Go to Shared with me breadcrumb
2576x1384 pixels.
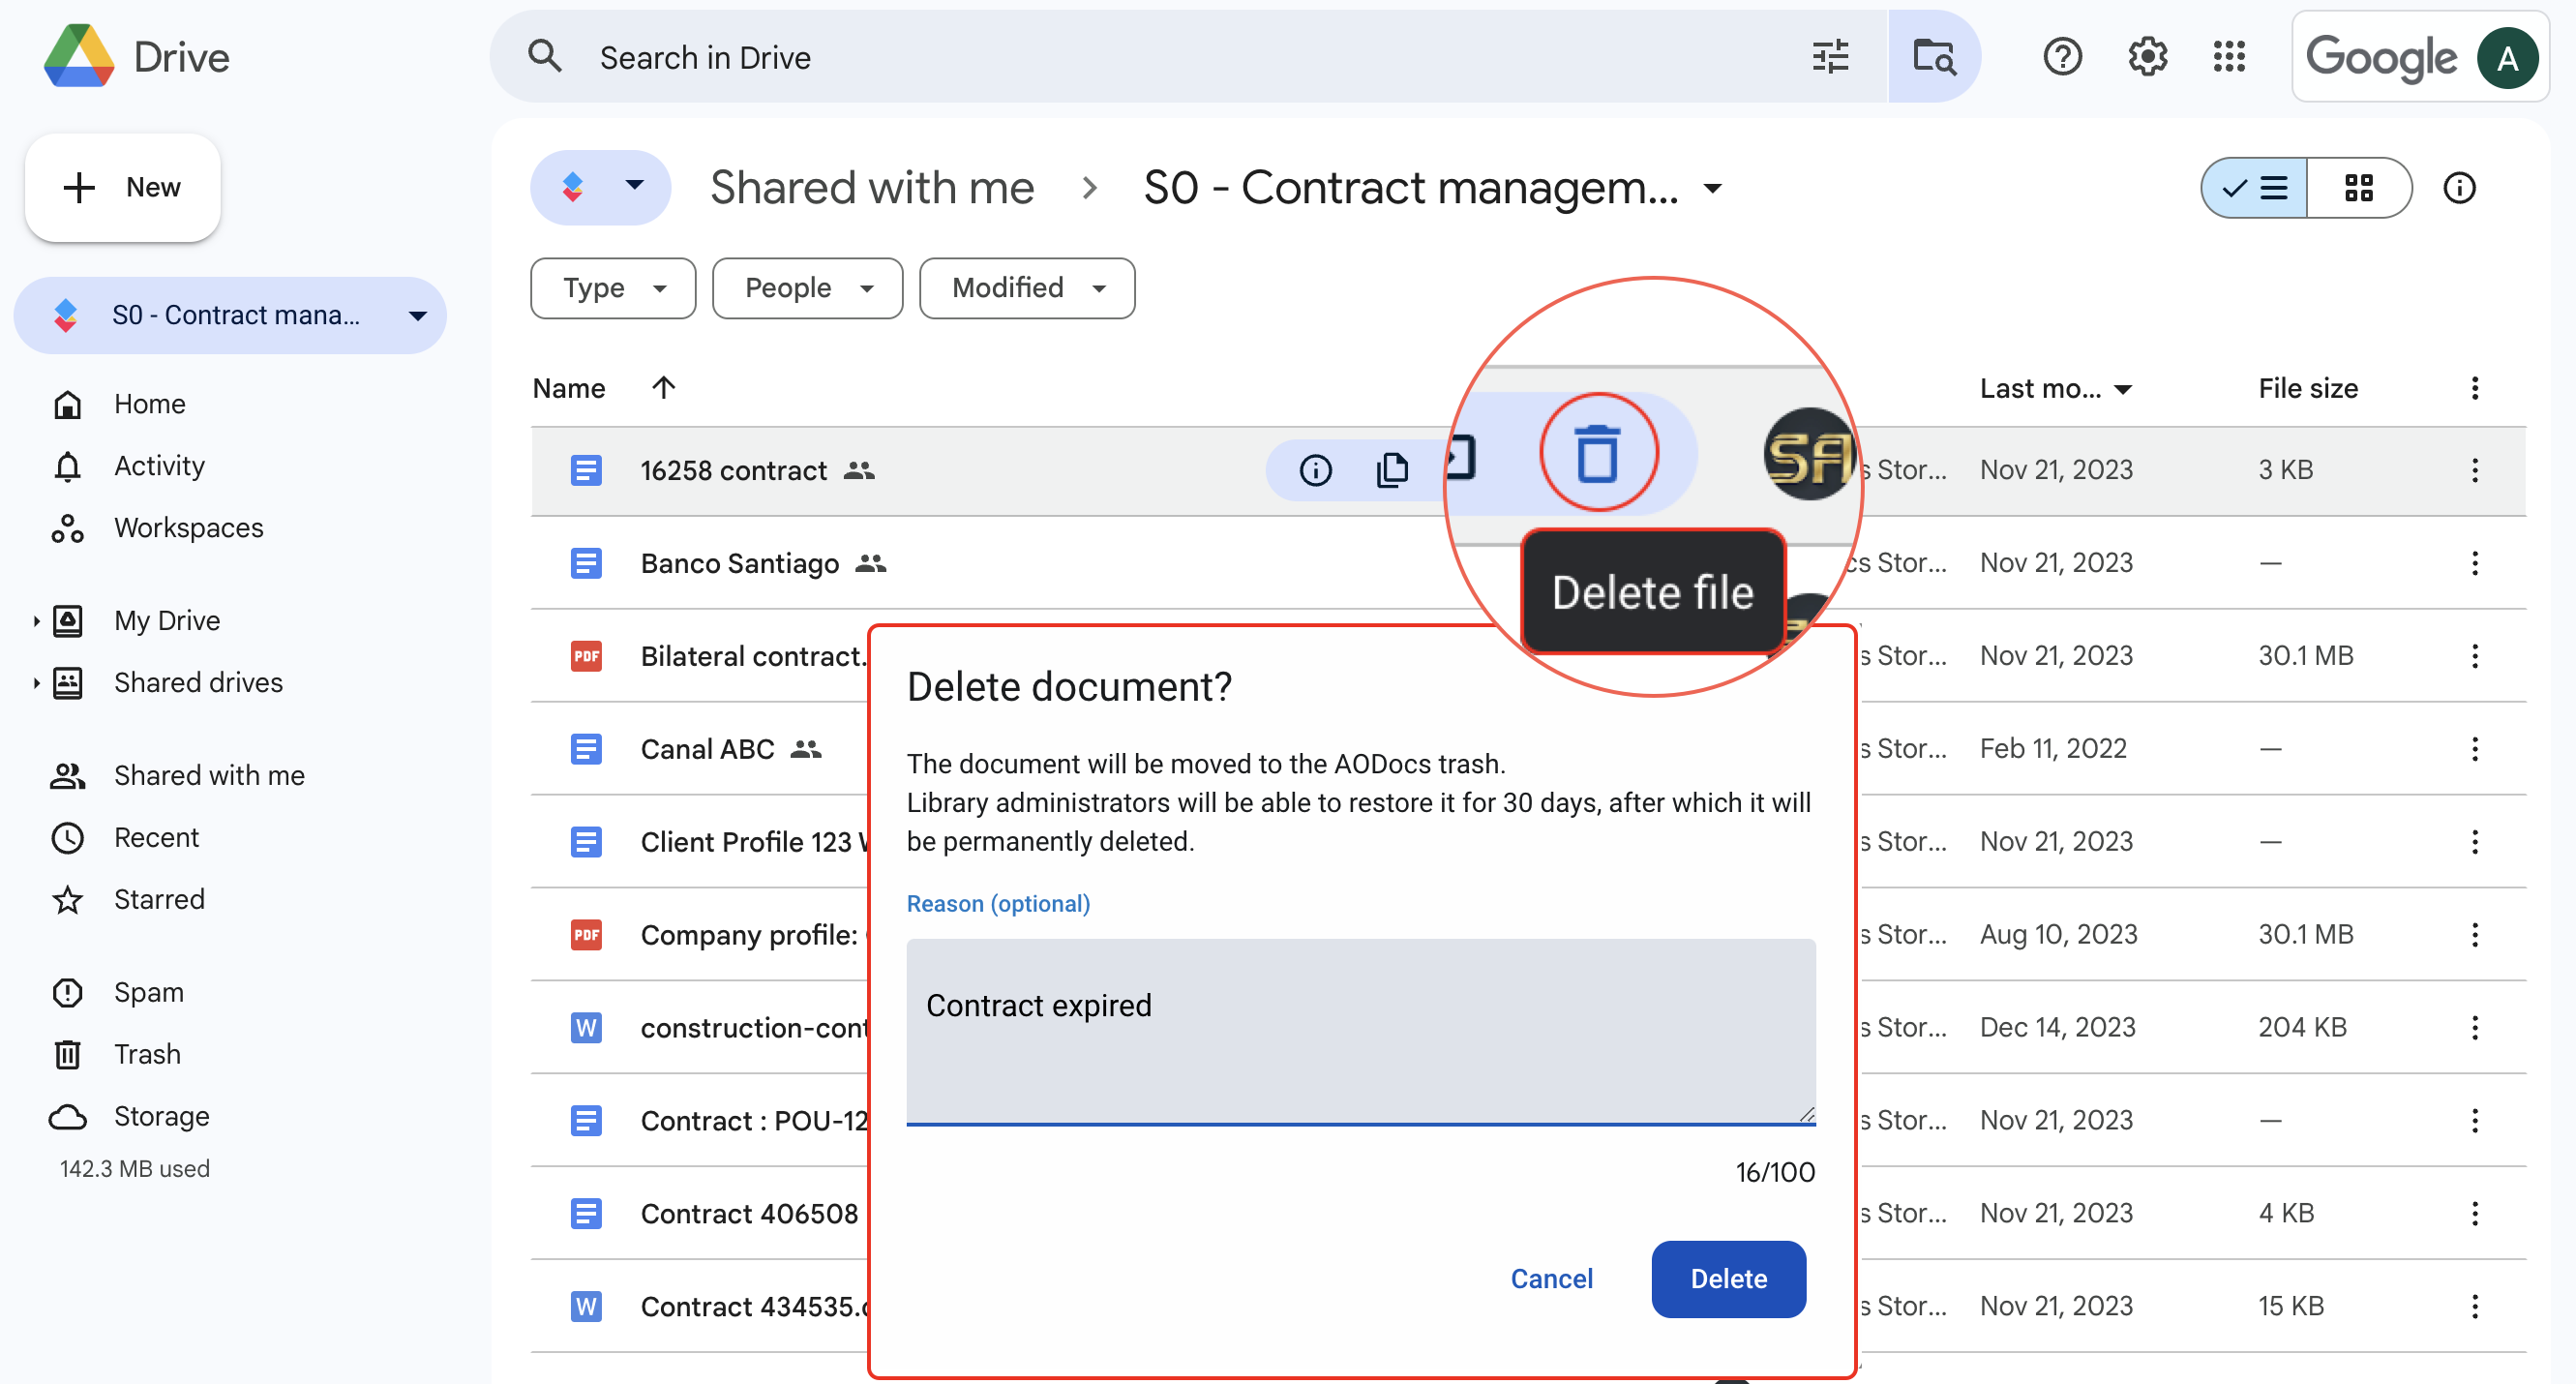[872, 188]
